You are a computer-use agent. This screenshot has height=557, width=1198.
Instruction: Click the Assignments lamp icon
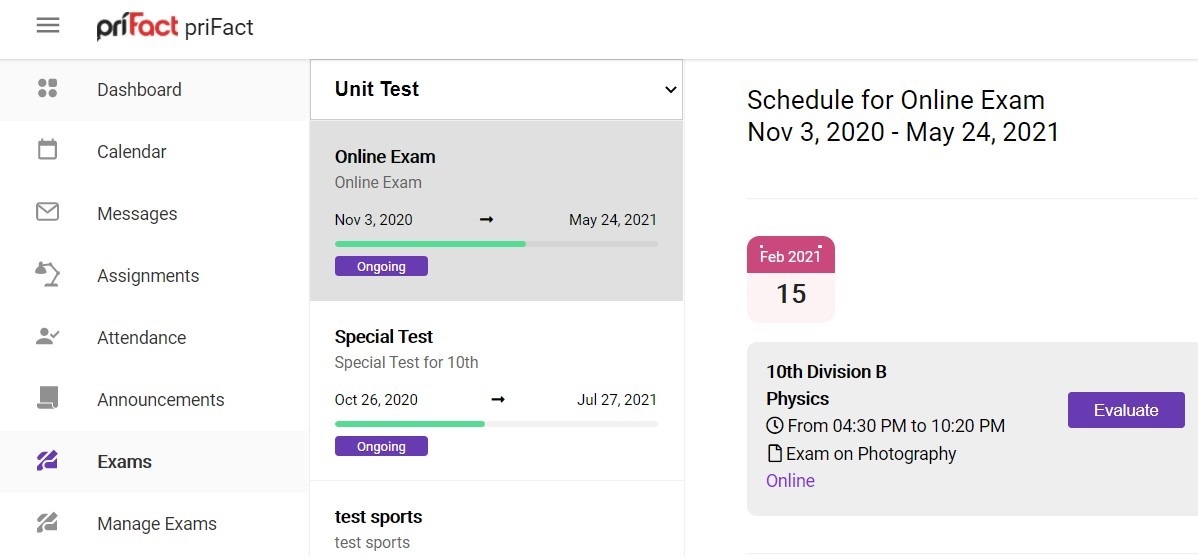point(47,274)
